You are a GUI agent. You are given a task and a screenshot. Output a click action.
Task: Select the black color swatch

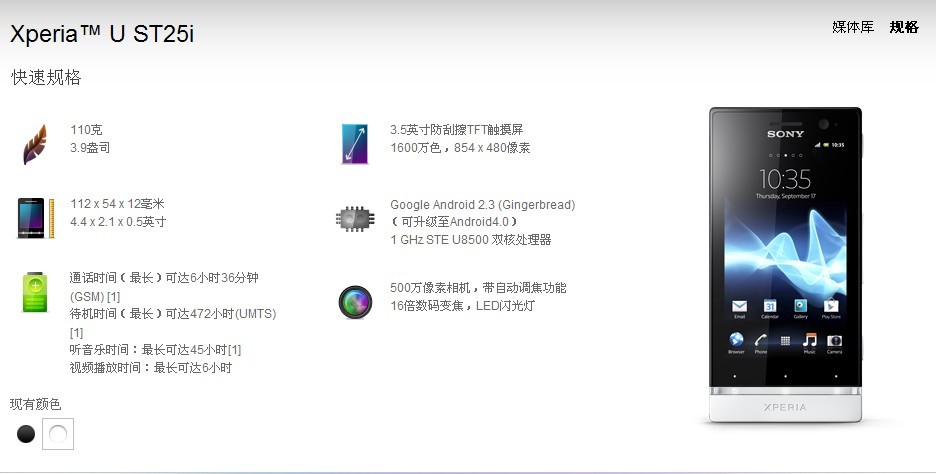26,434
